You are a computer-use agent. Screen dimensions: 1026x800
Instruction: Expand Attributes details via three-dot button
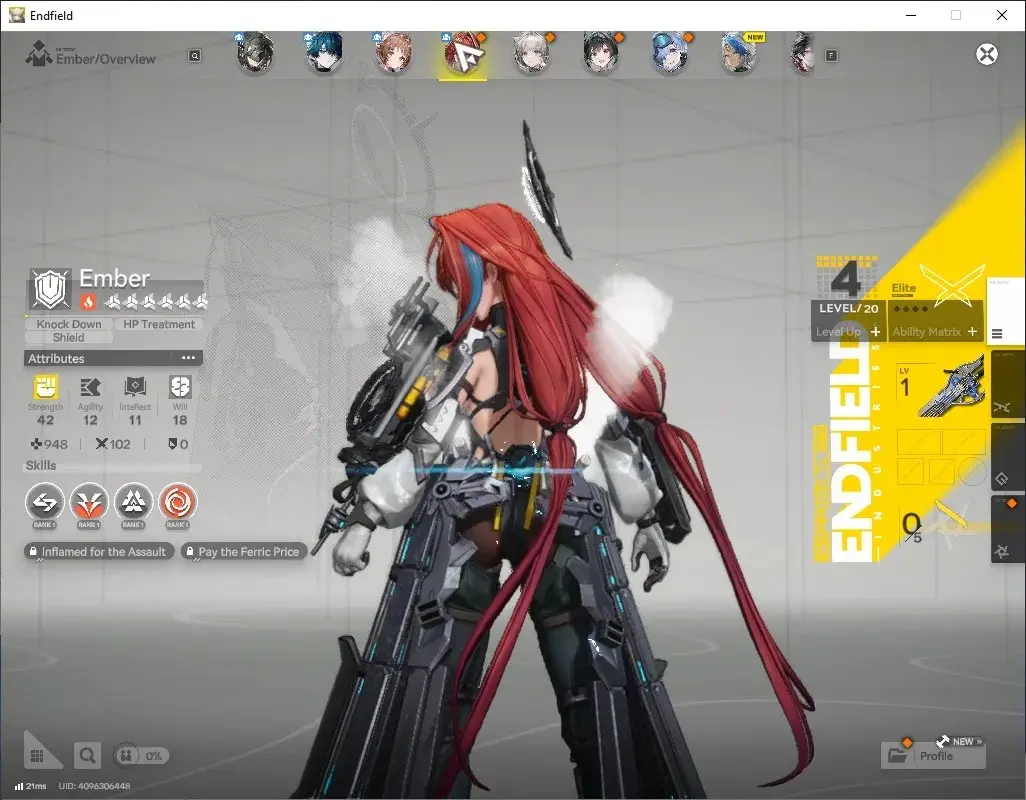[188, 358]
